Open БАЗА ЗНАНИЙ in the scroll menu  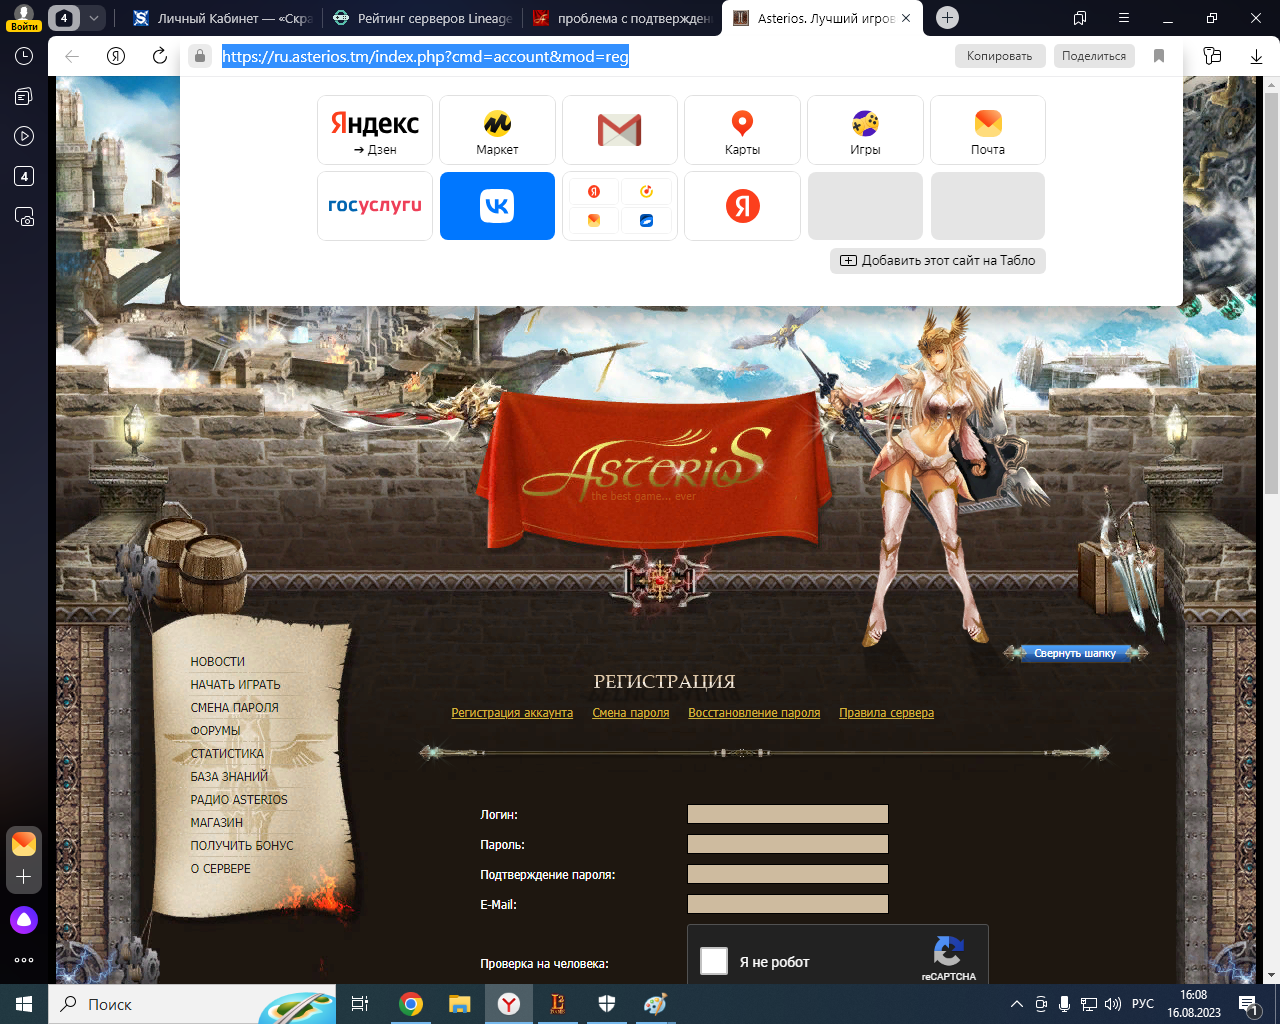click(x=230, y=777)
